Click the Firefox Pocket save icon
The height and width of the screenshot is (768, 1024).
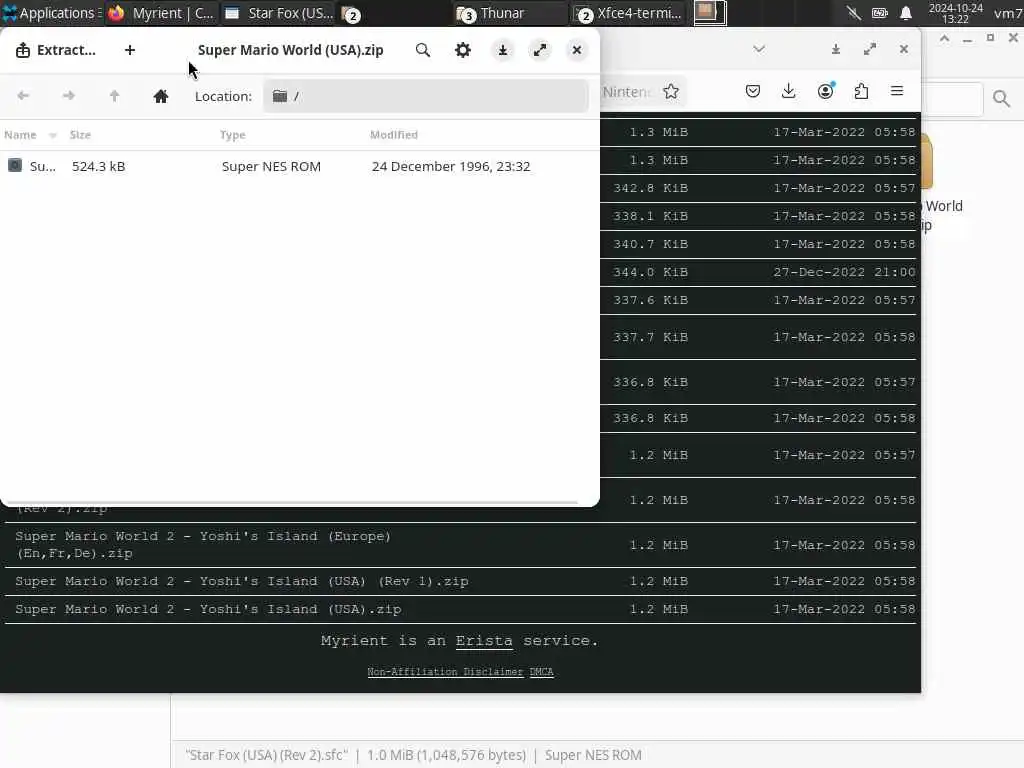[x=752, y=91]
